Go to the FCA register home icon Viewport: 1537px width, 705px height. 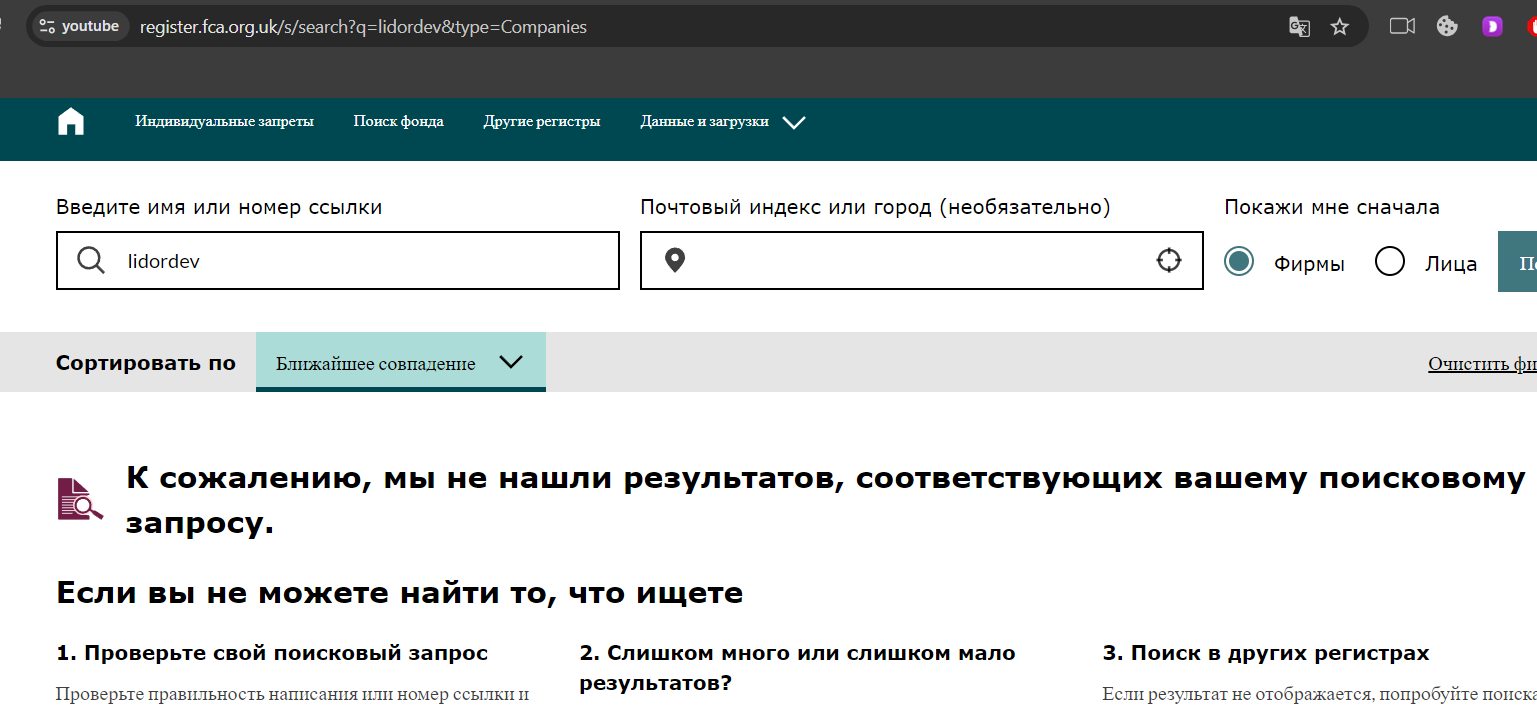71,122
